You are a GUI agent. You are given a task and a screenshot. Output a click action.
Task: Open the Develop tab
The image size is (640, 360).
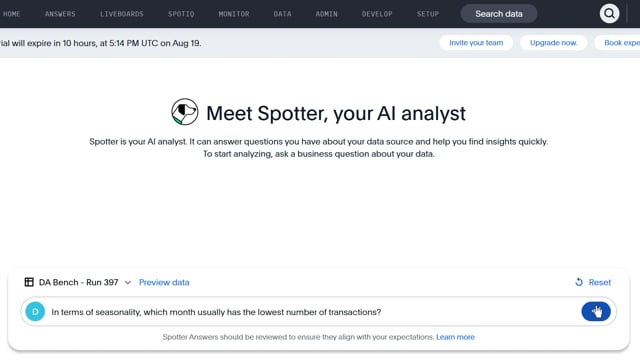[377, 14]
